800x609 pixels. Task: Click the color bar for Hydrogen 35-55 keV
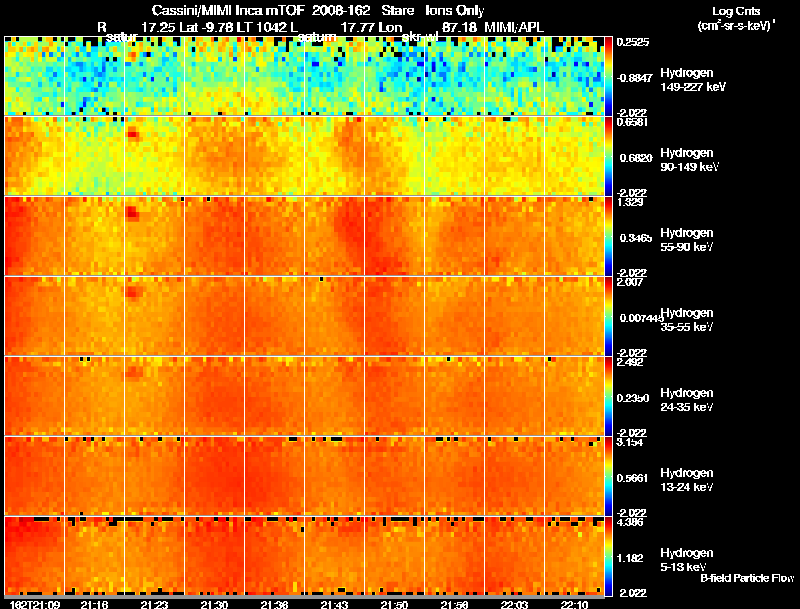click(608, 316)
